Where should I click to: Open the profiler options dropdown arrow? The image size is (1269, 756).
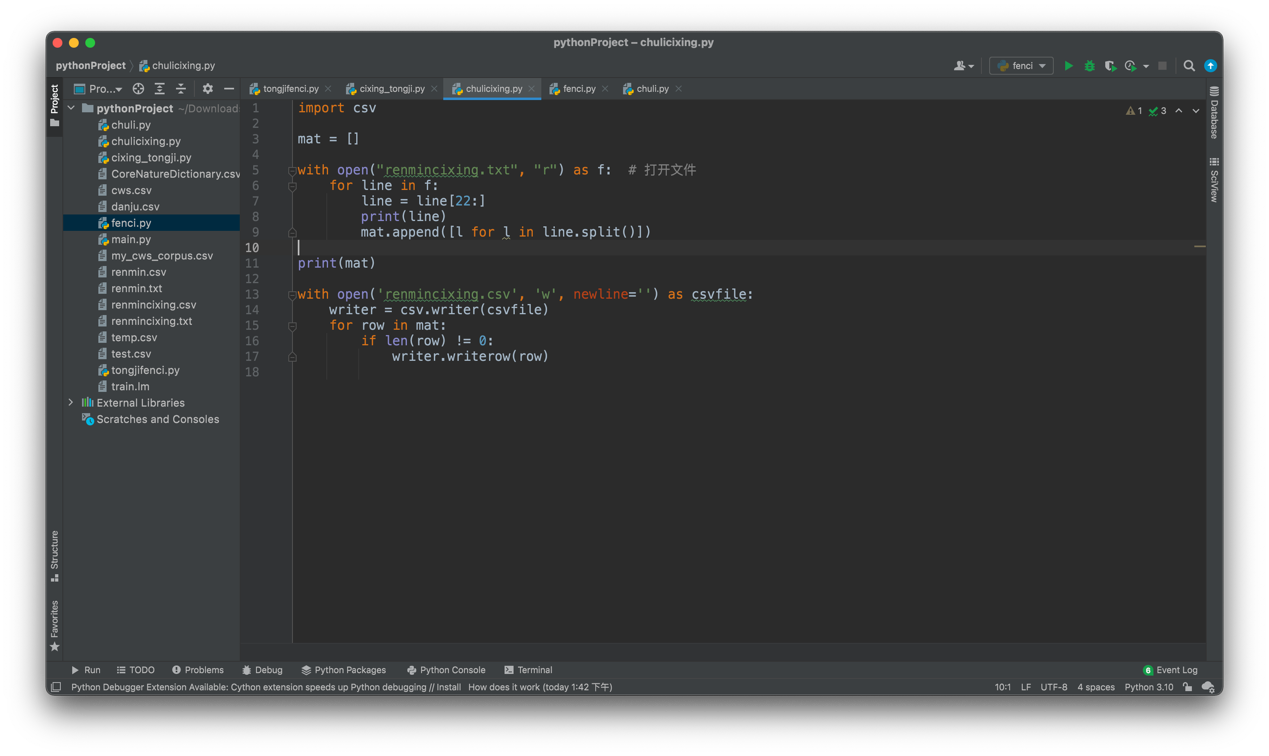(1146, 66)
